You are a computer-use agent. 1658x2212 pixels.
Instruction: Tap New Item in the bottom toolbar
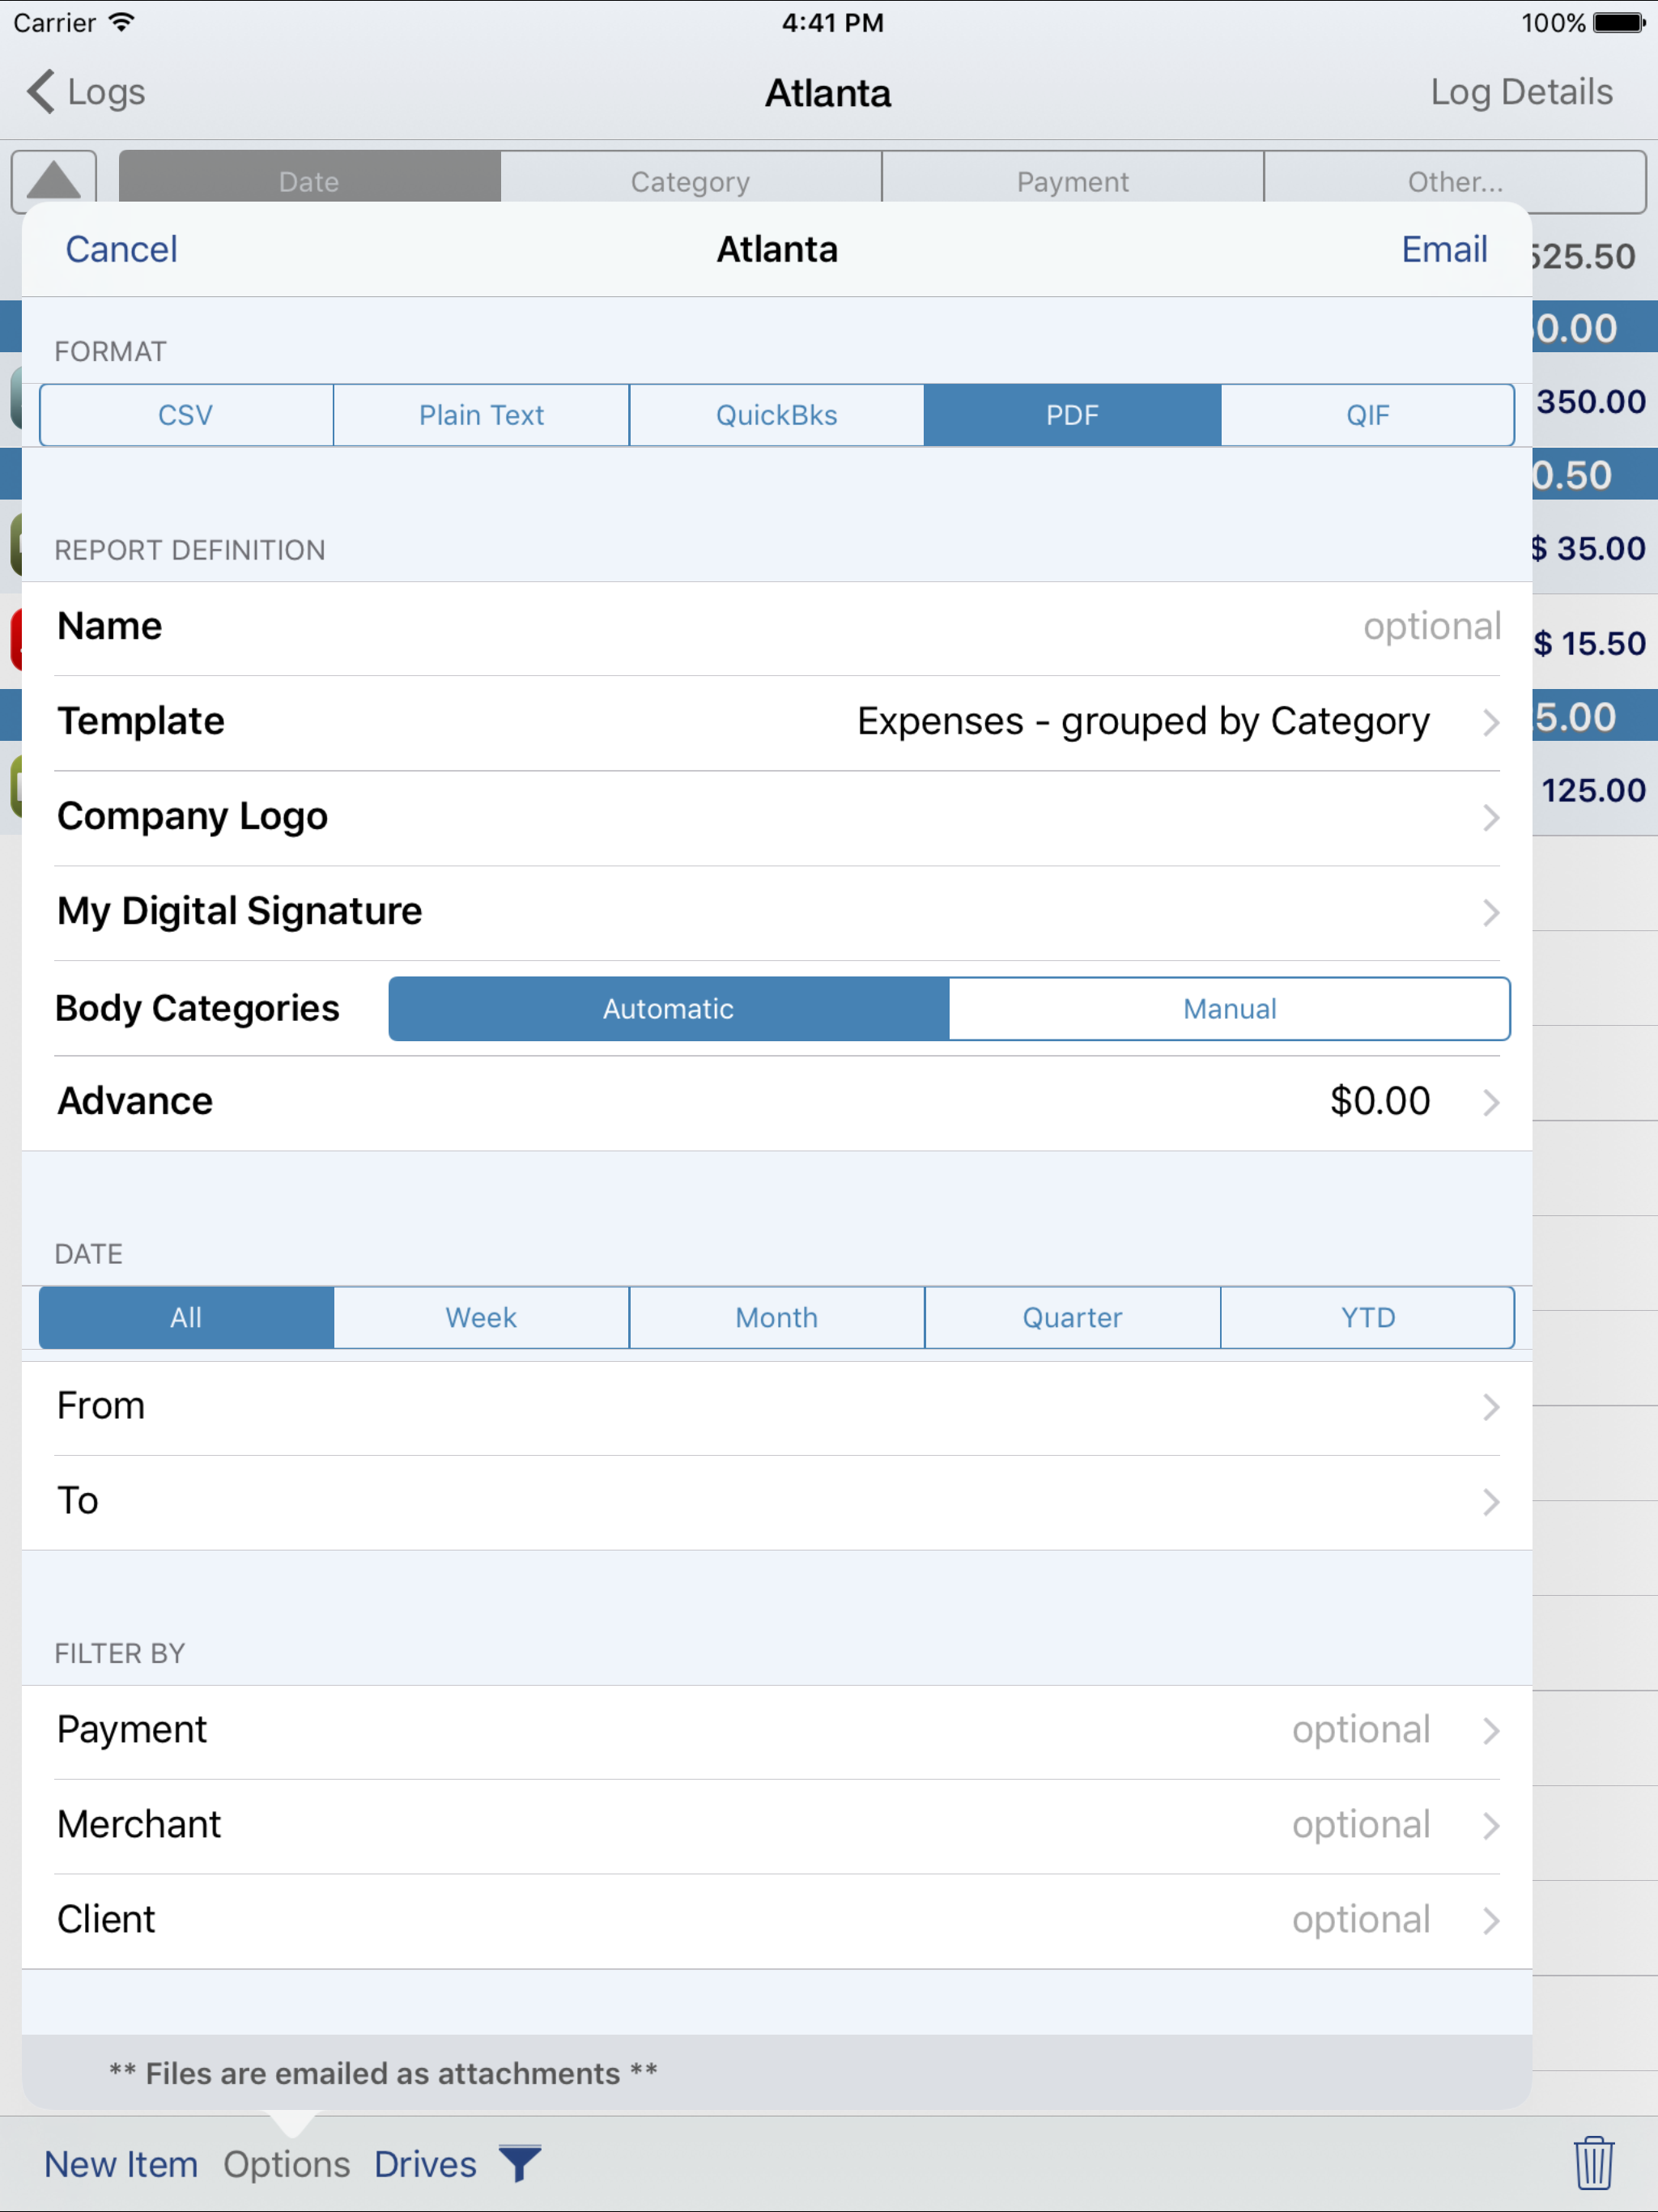121,2163
